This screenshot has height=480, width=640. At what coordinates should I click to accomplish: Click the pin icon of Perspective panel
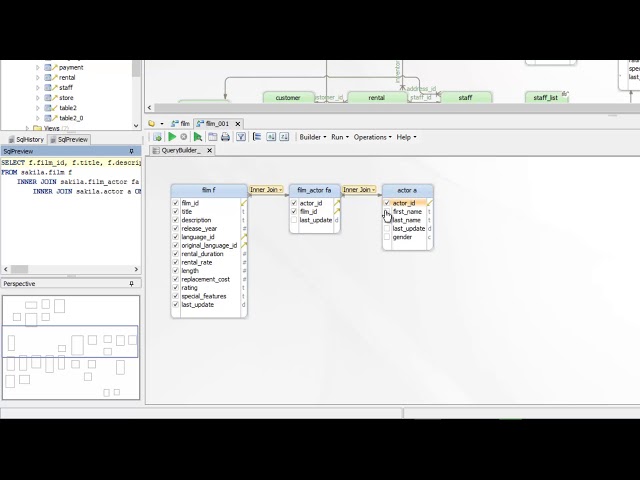point(131,284)
